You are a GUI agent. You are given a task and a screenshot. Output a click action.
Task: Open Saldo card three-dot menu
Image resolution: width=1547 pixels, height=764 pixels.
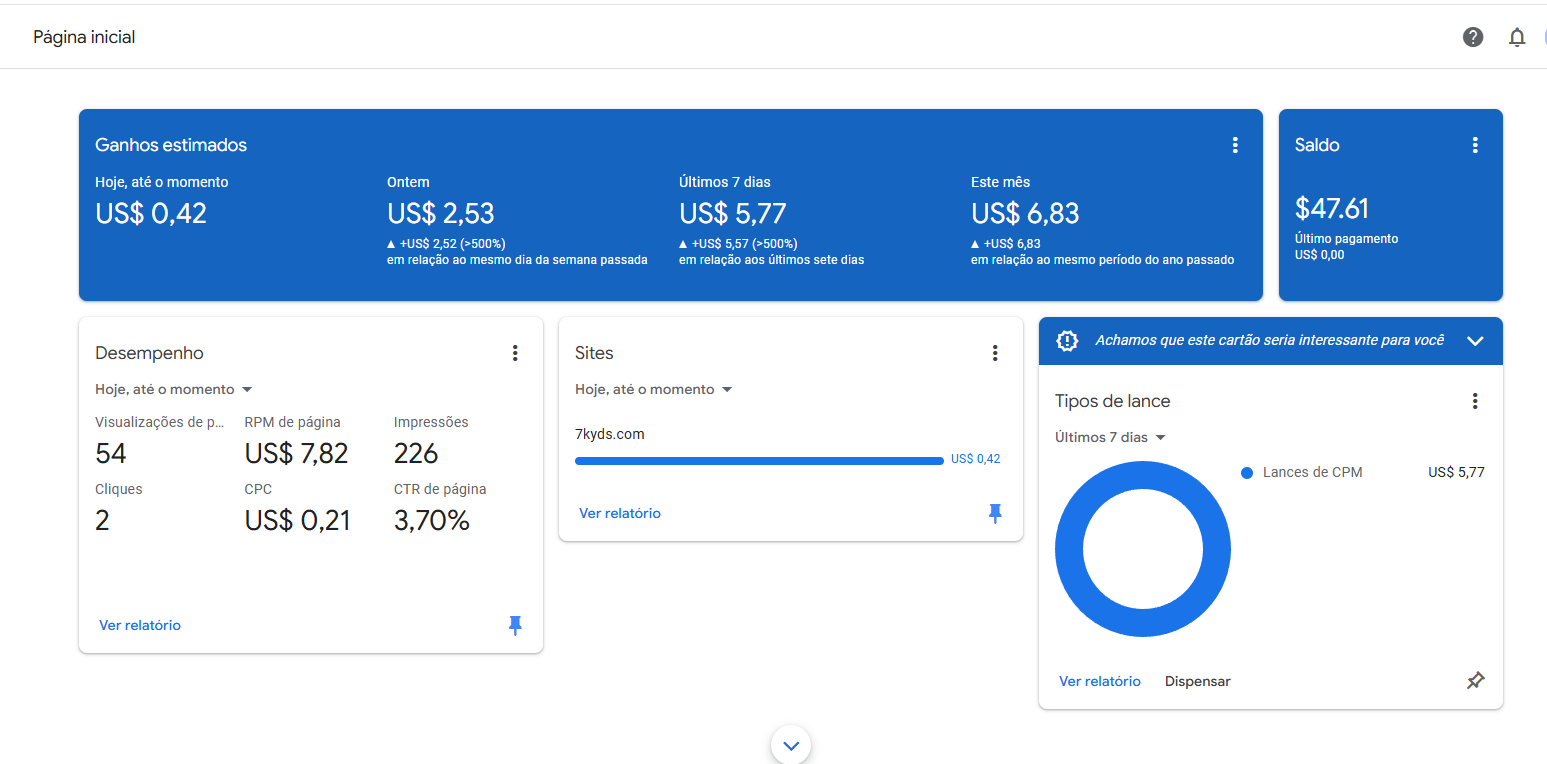tap(1474, 145)
